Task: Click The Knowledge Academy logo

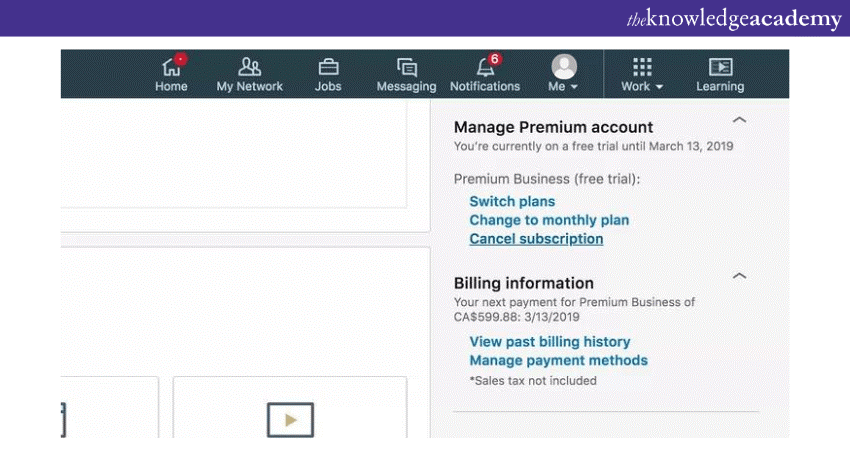Action: coord(733,19)
